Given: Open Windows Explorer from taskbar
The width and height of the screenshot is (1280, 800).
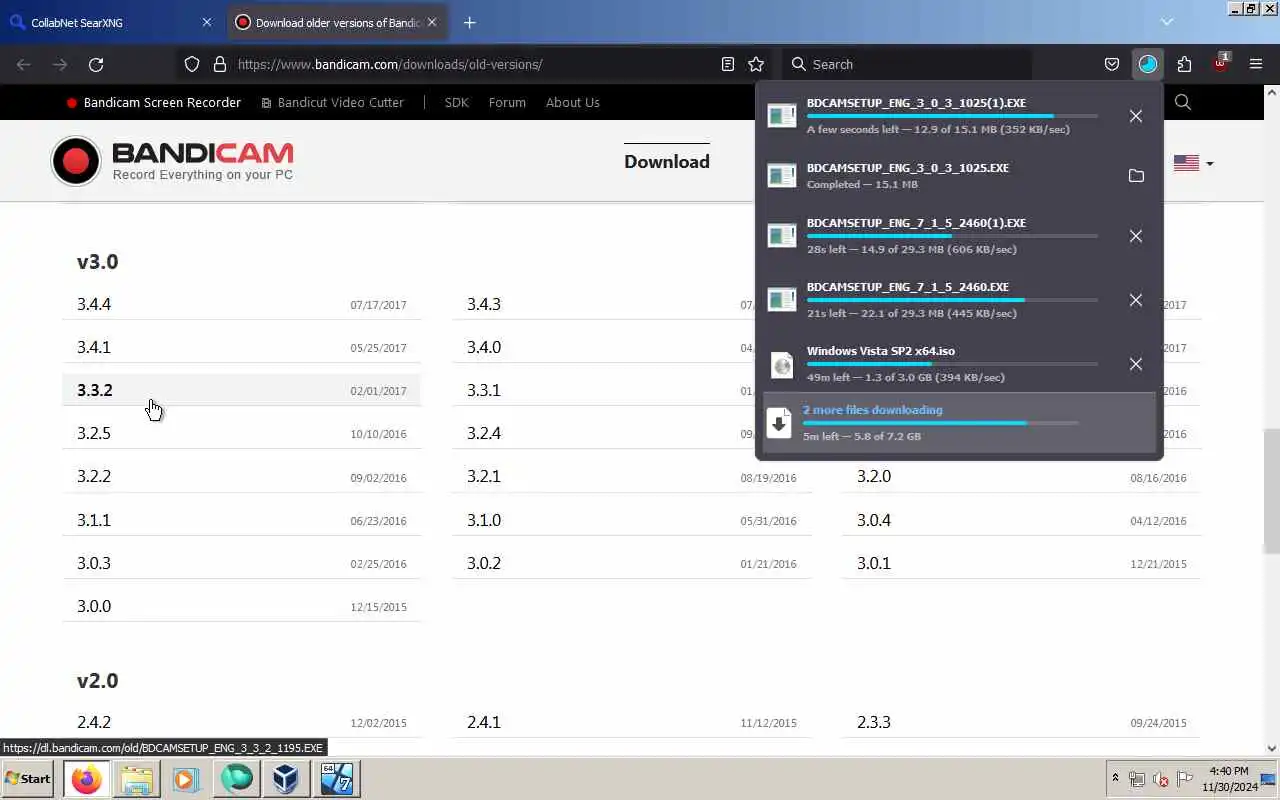Looking at the screenshot, I should [x=137, y=779].
